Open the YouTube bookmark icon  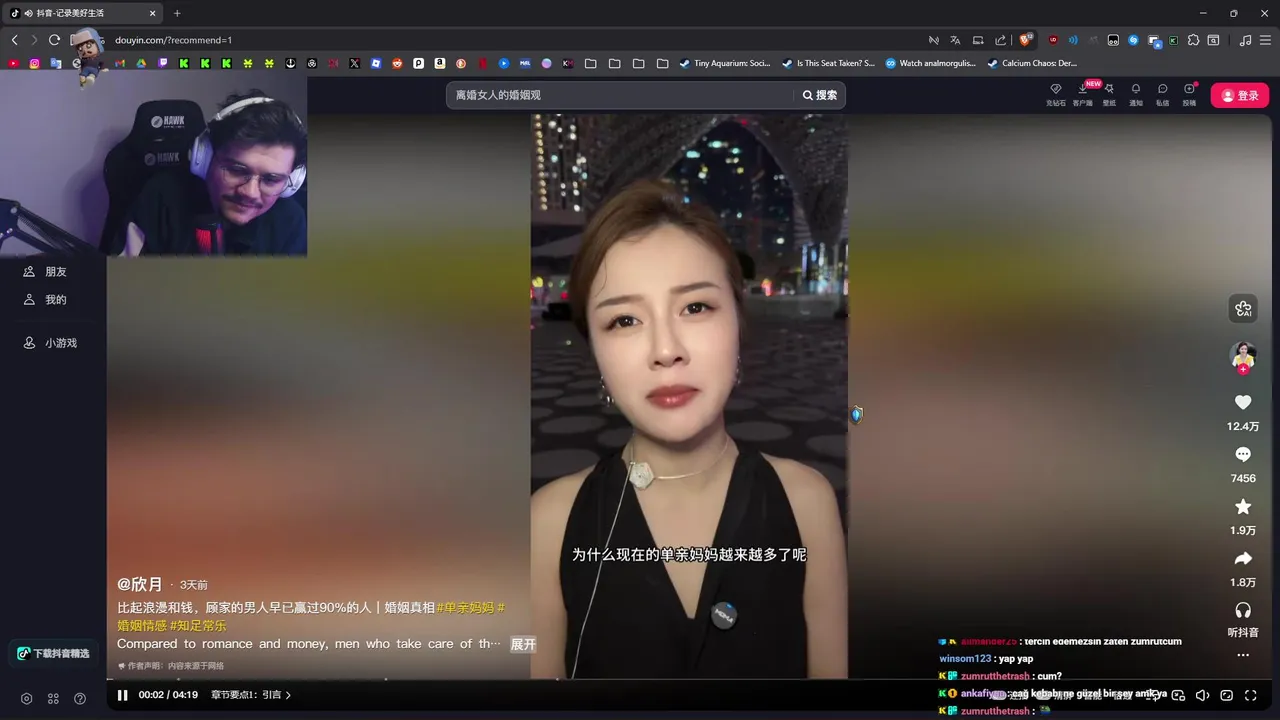(13, 63)
